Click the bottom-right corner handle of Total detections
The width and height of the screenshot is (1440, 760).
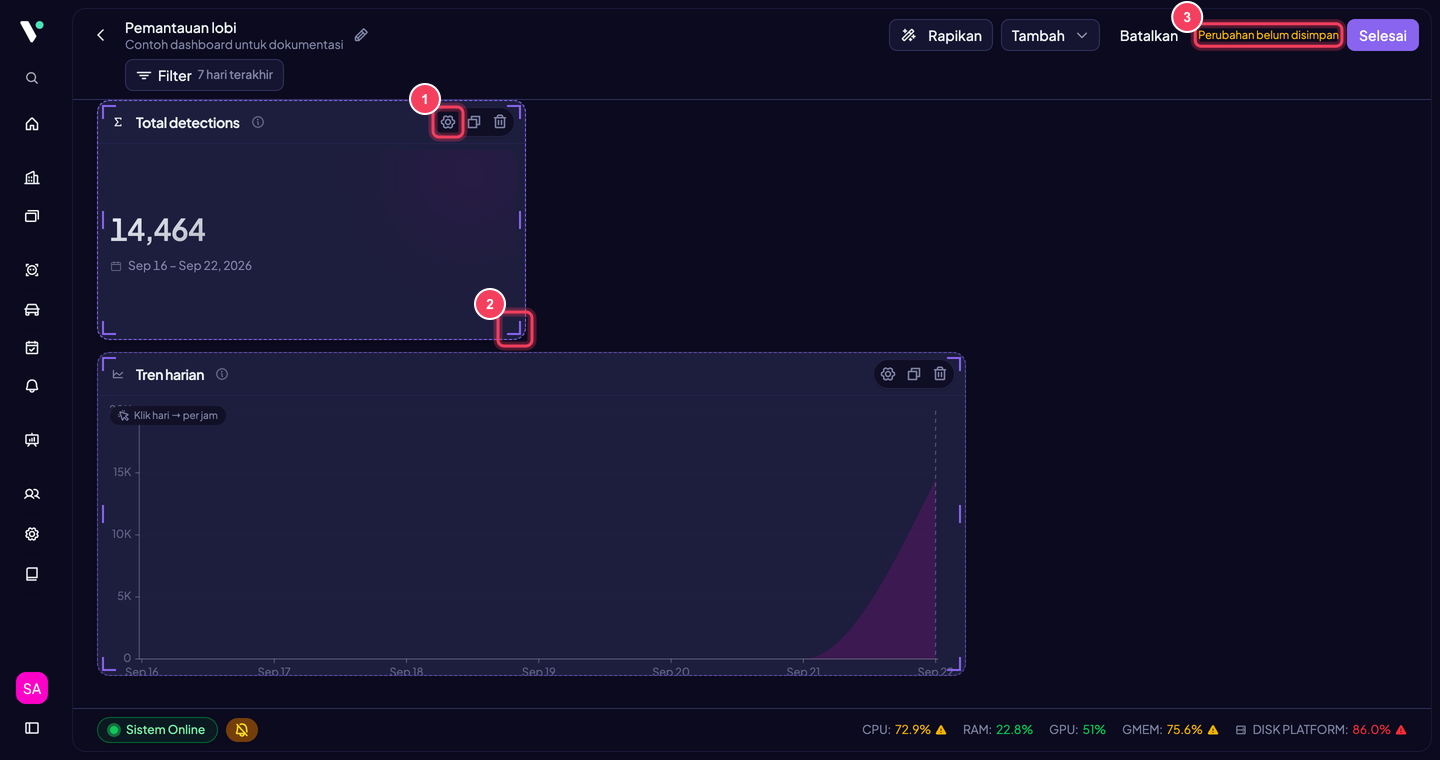pyautogui.click(x=515, y=328)
